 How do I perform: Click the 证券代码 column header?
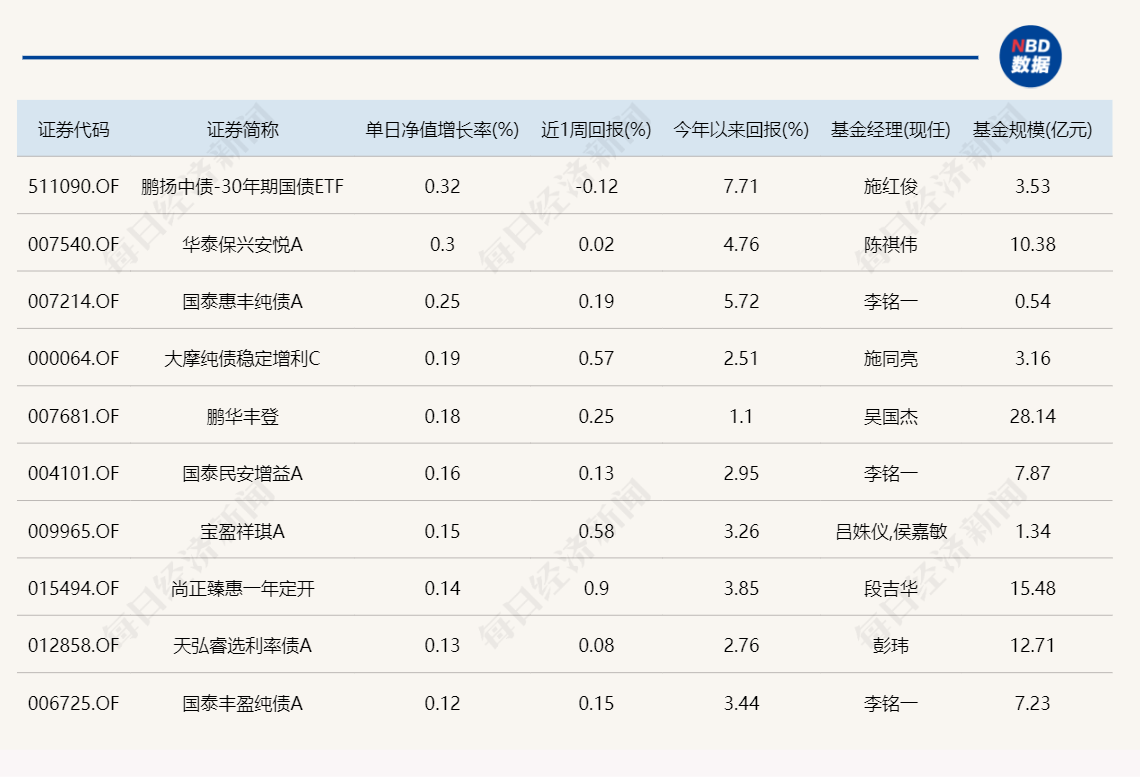[73, 129]
